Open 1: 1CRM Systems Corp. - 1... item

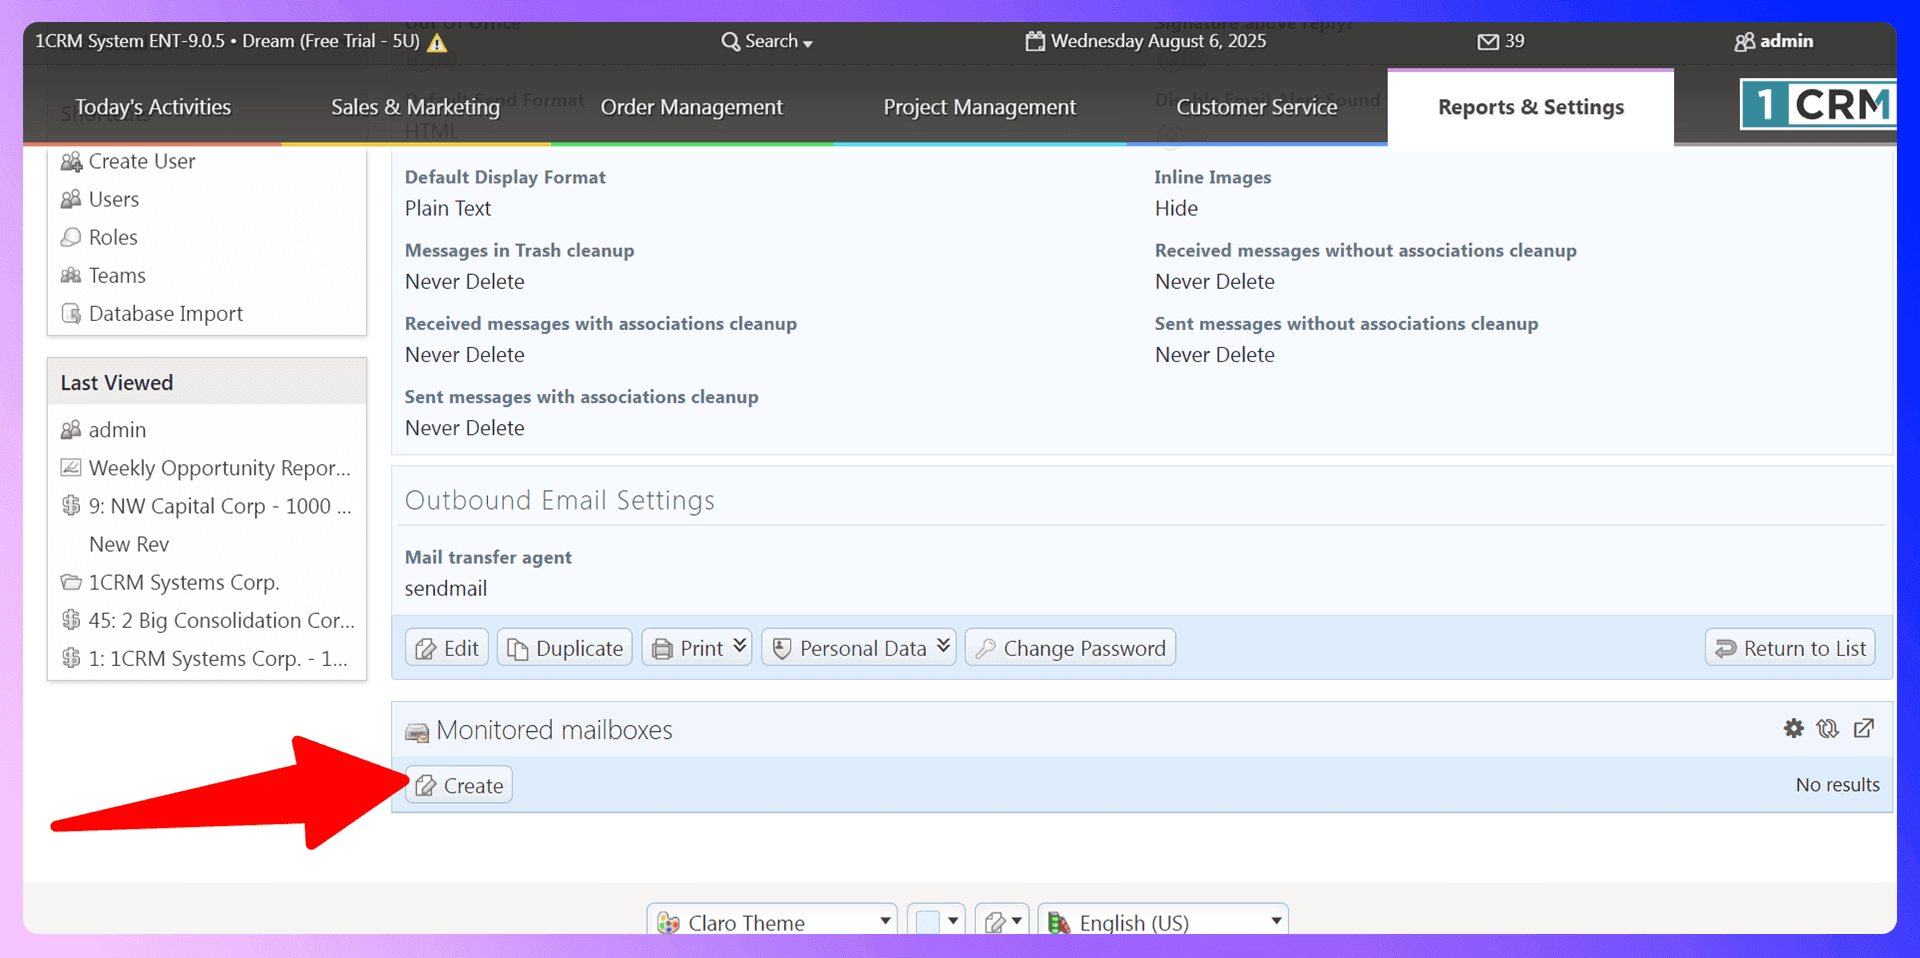(217, 658)
